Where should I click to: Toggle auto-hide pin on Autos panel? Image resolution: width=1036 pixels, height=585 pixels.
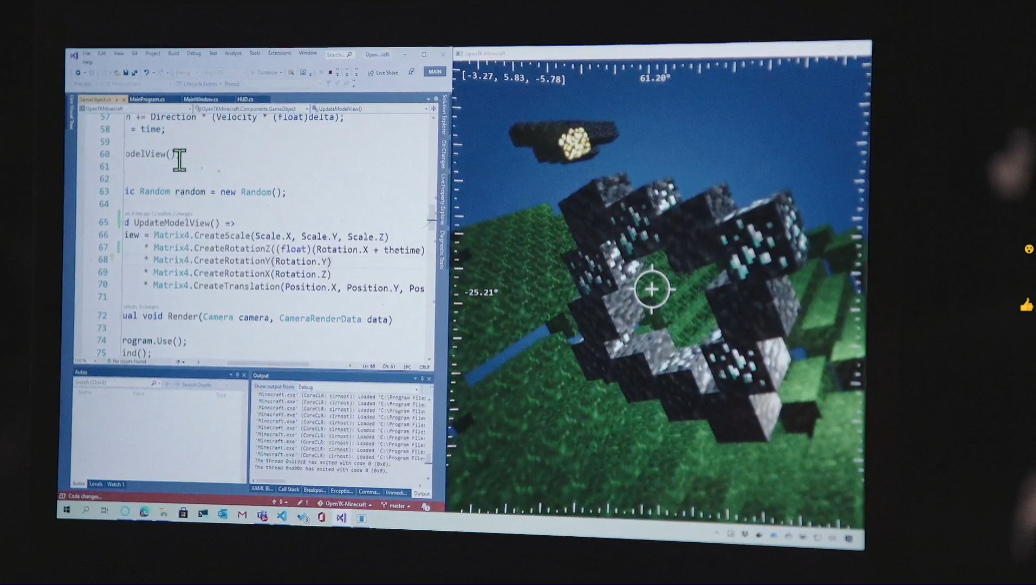point(237,375)
